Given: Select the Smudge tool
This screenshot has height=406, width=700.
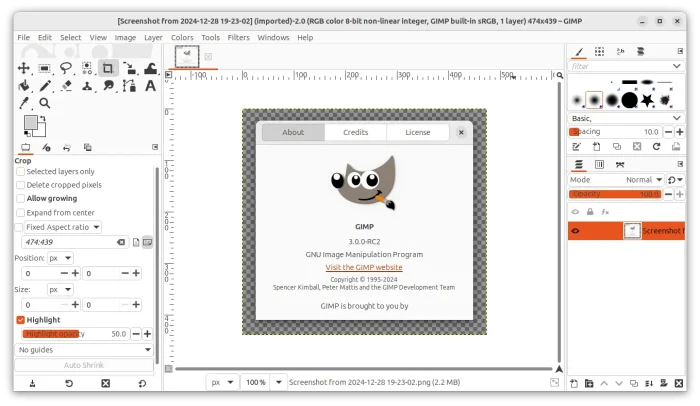Looking at the screenshot, I should click(x=108, y=86).
